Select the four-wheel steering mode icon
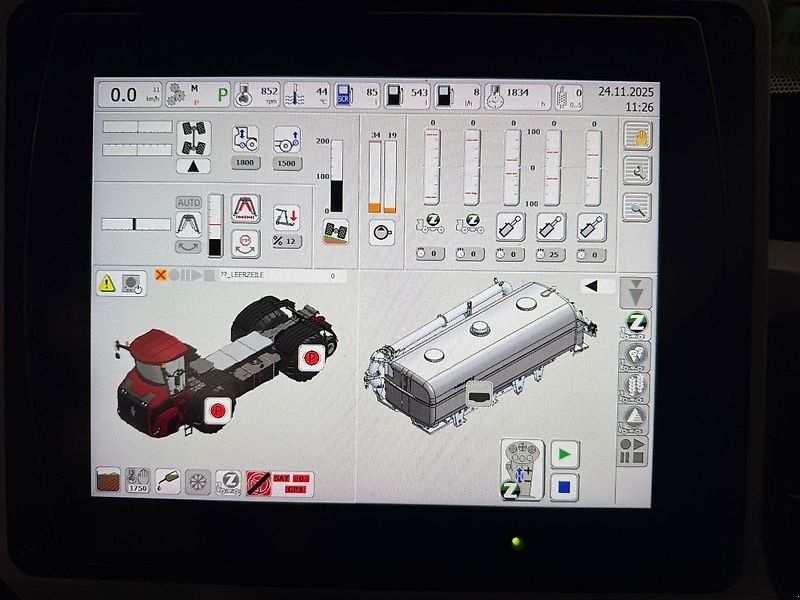 [194, 138]
